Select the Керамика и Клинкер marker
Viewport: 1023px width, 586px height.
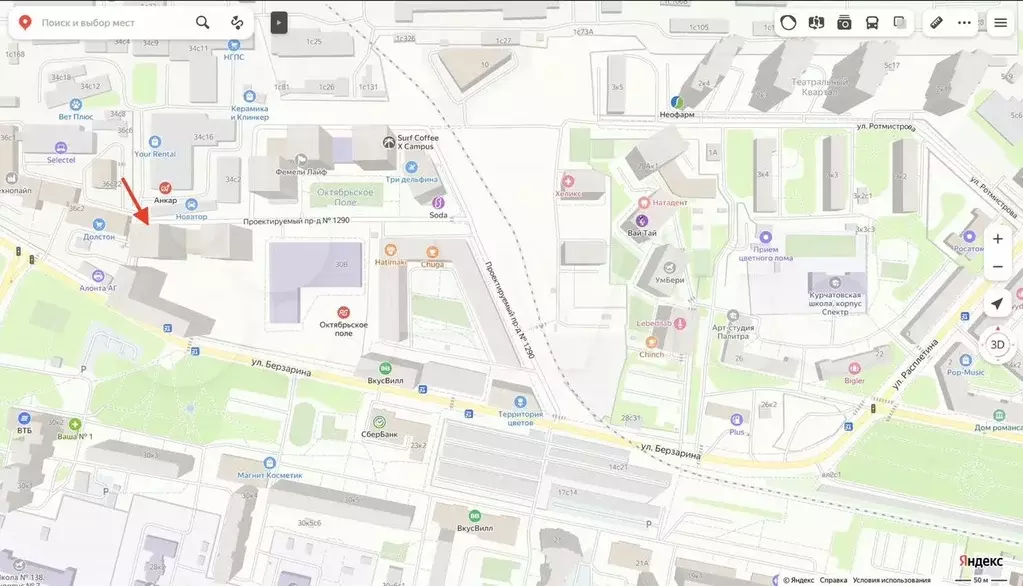click(x=249, y=97)
